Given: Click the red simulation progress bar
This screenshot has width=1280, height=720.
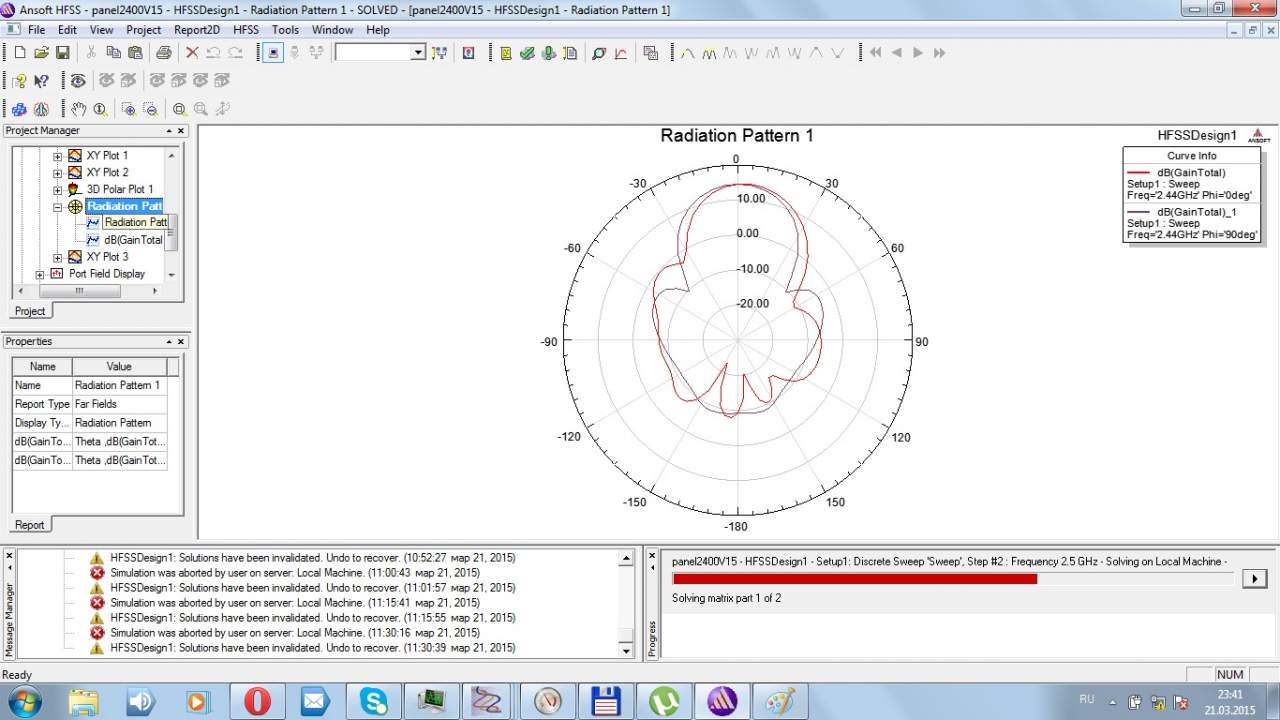Looking at the screenshot, I should click(855, 579).
